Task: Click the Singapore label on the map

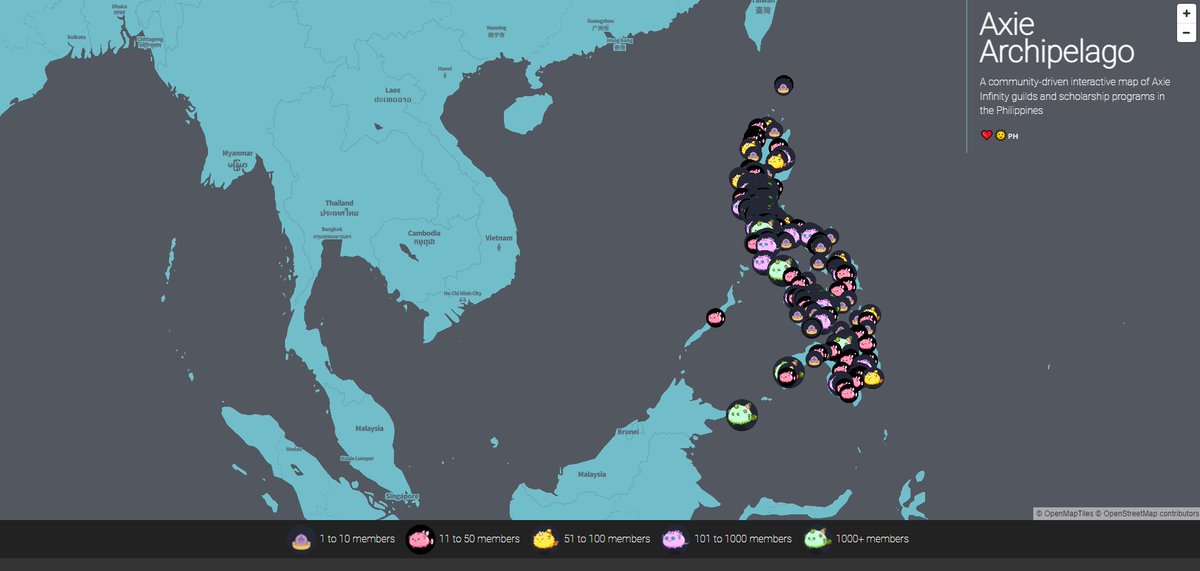Action: tap(403, 497)
